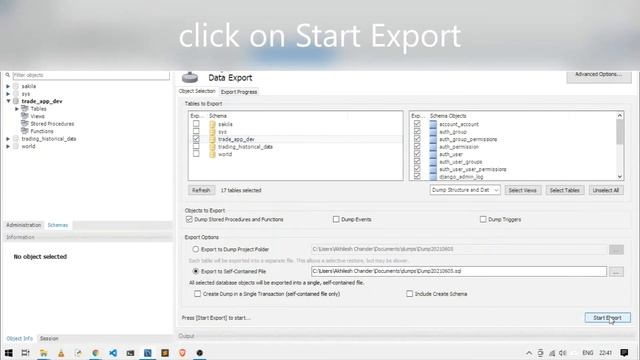Open File Explorer from the taskbar
This screenshot has height=360, width=640.
point(43,353)
